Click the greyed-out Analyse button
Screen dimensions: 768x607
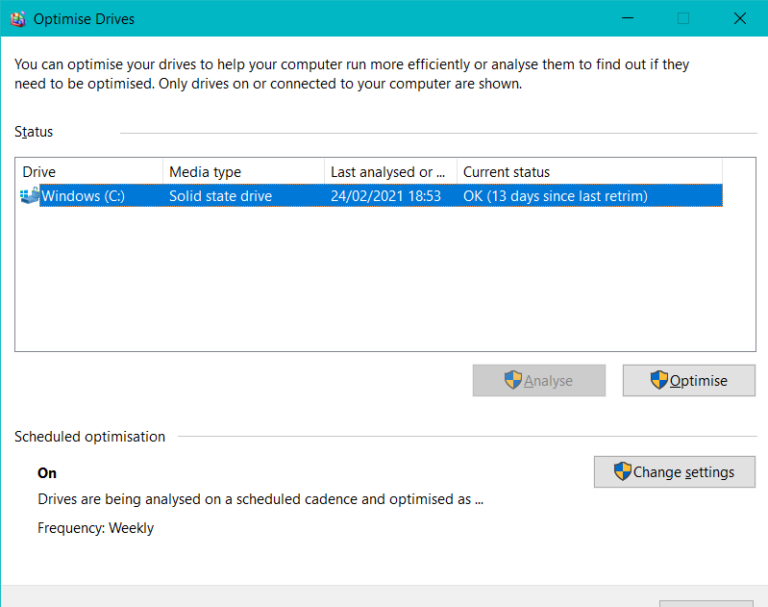(539, 380)
